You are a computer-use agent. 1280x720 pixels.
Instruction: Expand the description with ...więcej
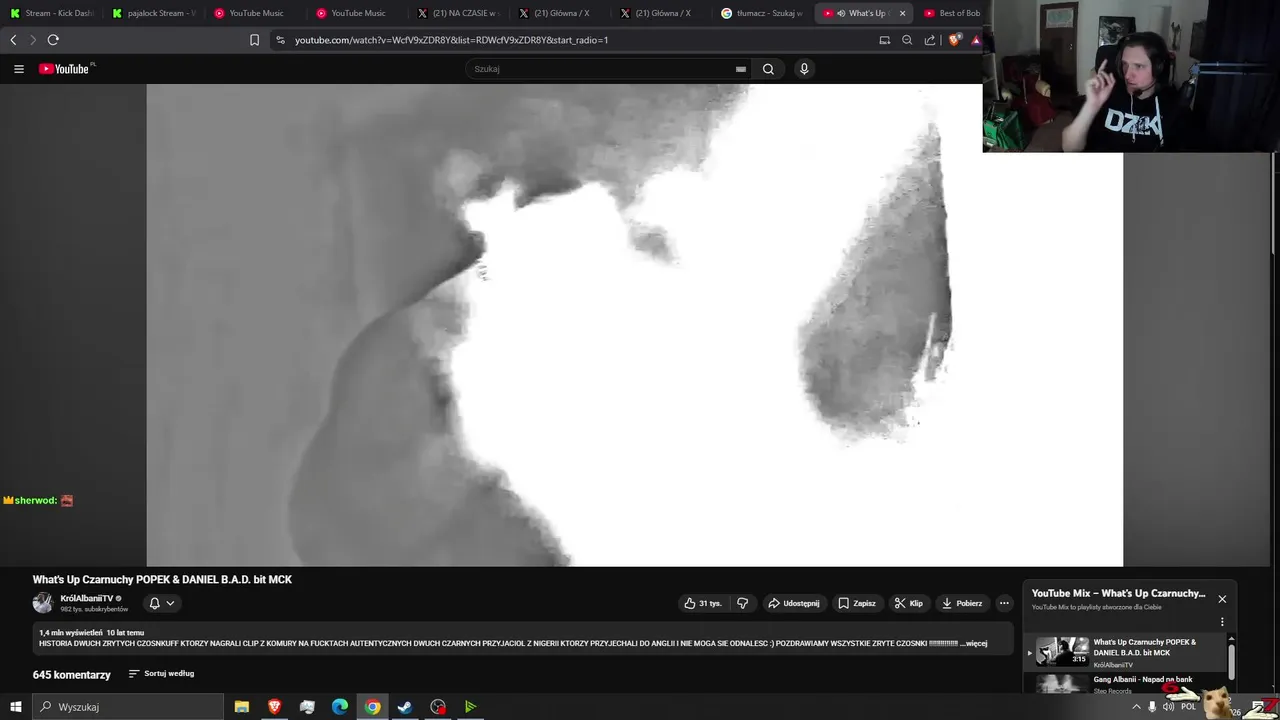[972, 644]
